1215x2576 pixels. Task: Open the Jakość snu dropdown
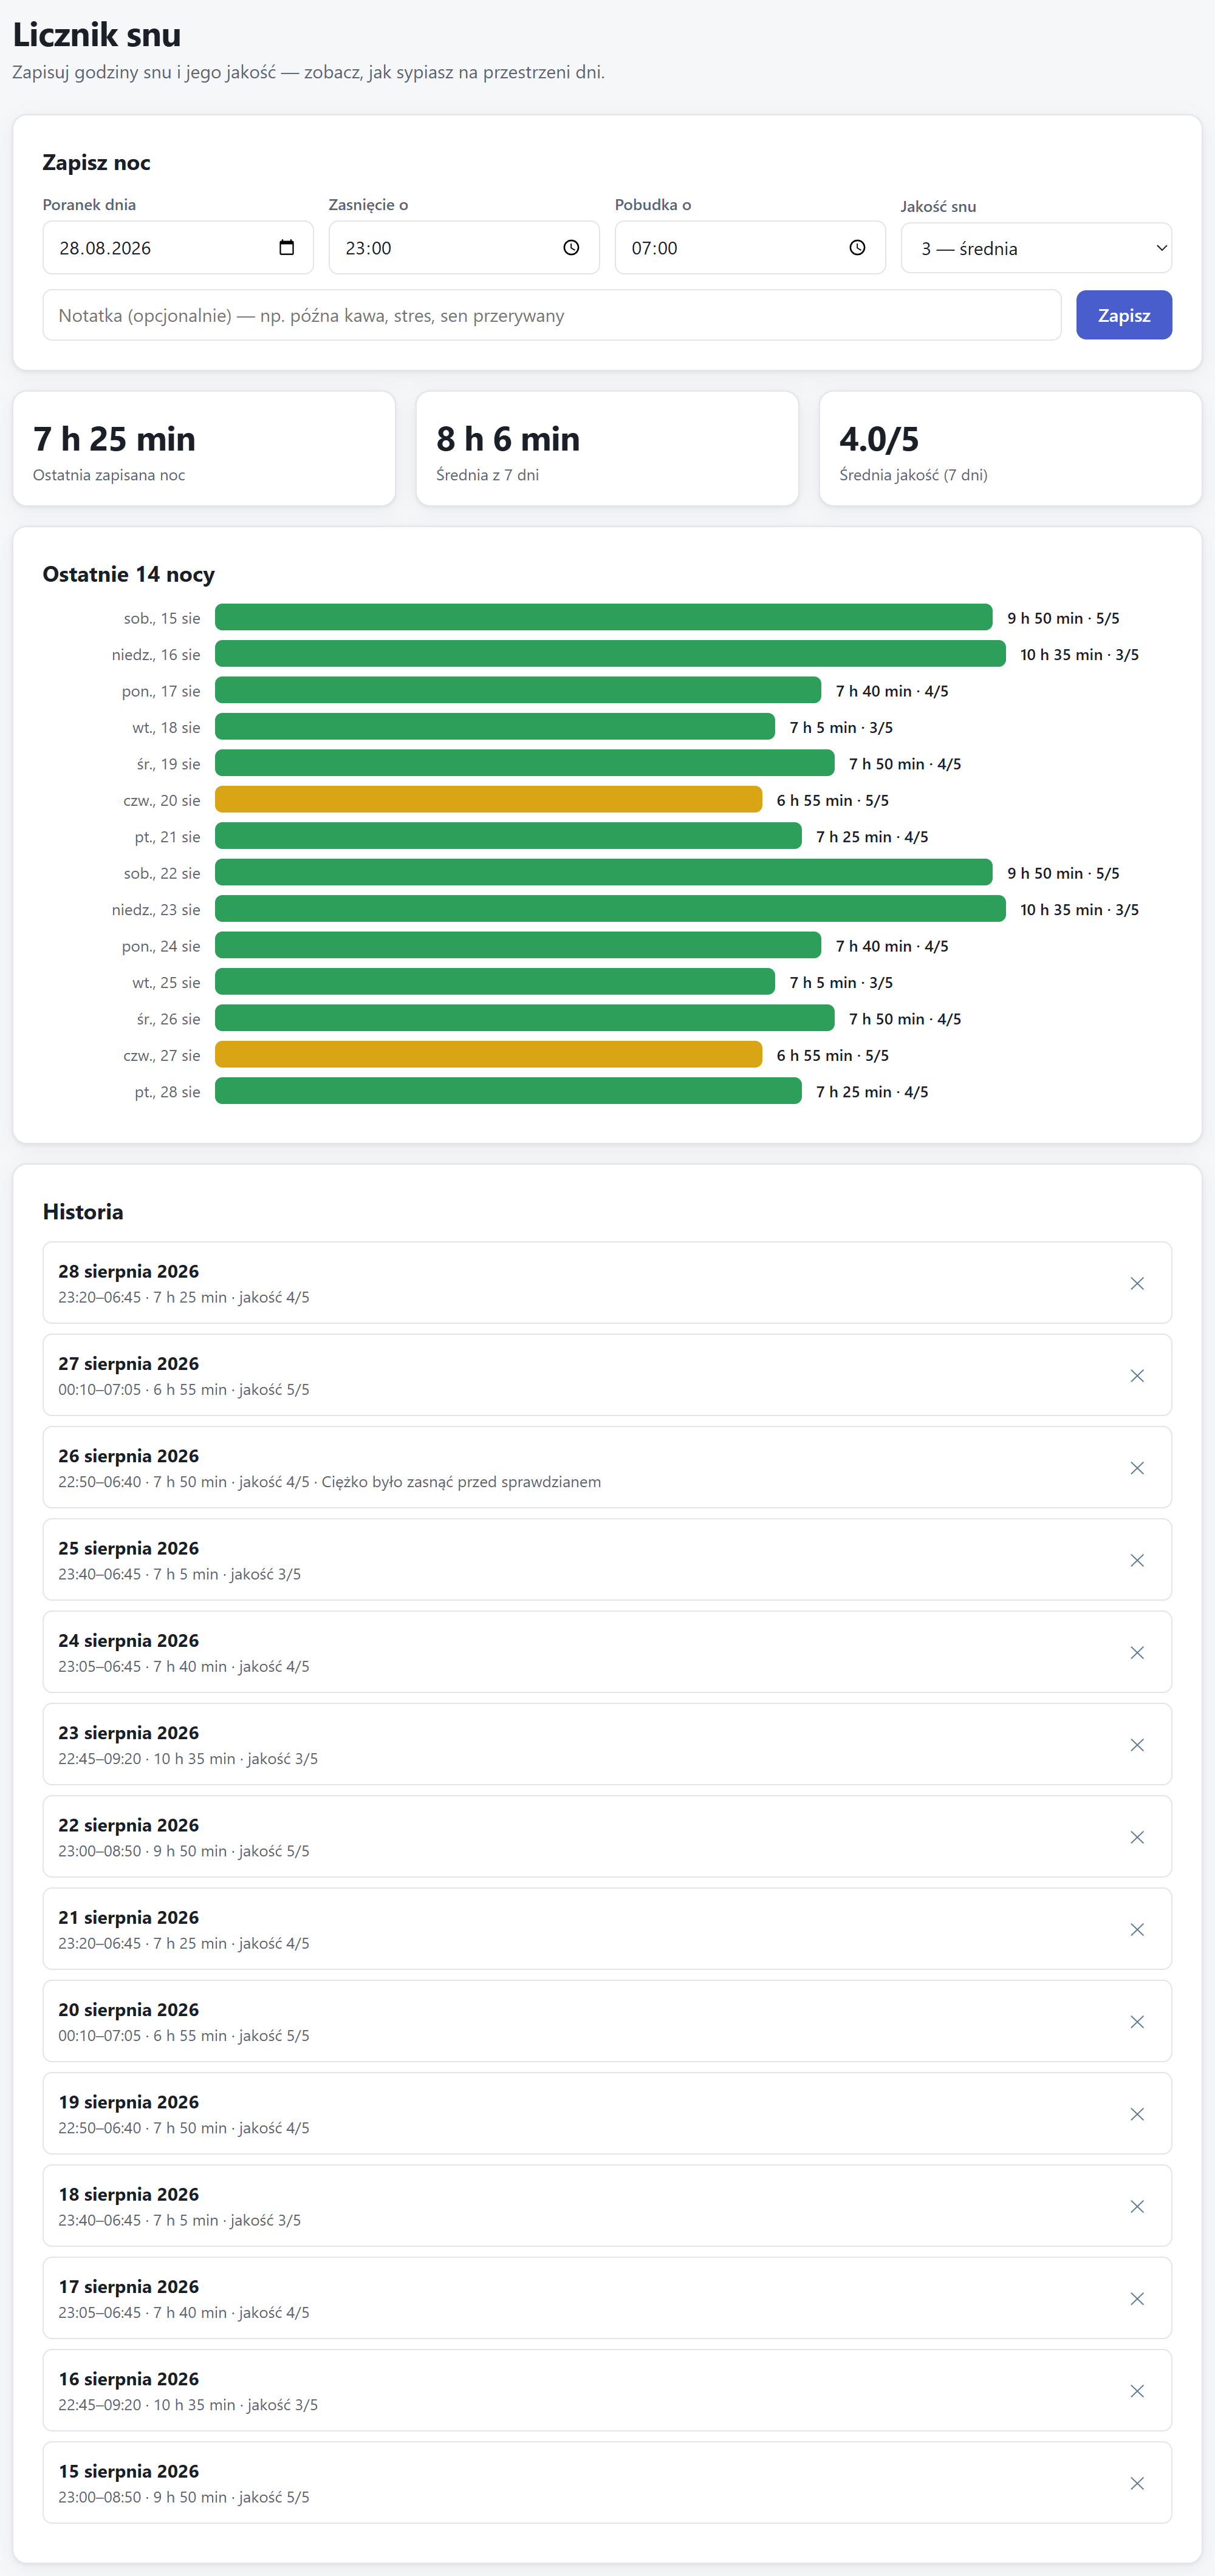(x=1036, y=248)
